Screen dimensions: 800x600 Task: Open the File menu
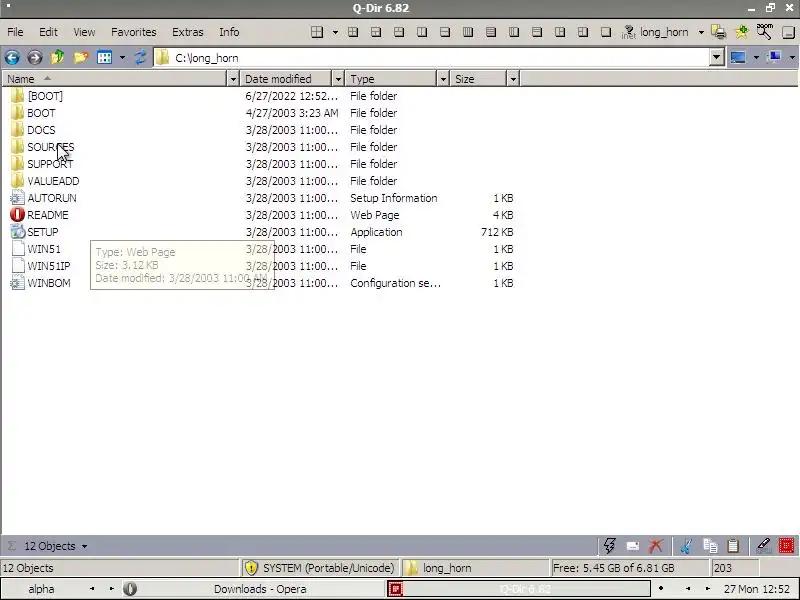click(15, 32)
